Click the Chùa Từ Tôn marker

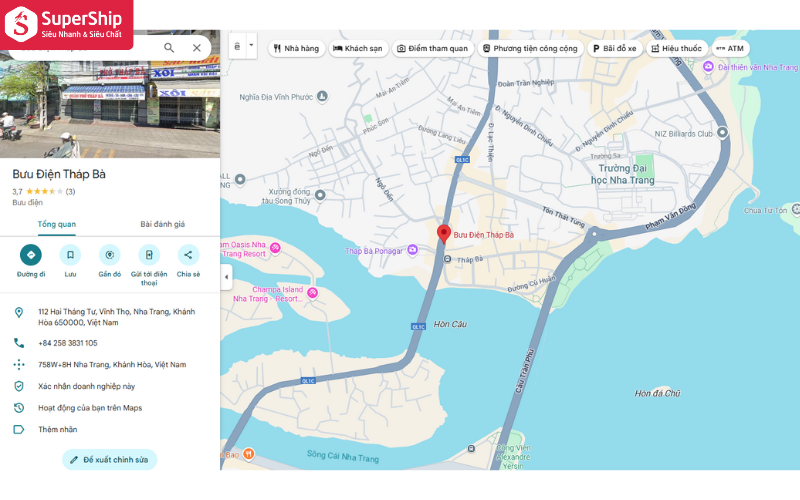(796, 209)
